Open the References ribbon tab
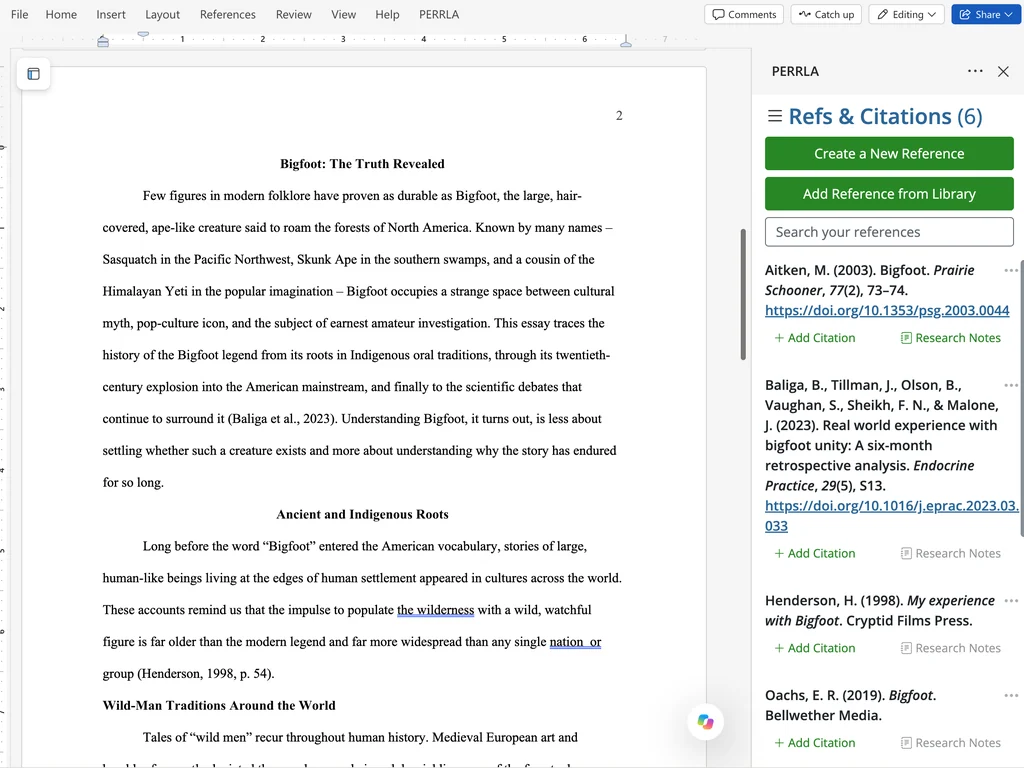Viewport: 1024px width, 768px height. tap(228, 14)
